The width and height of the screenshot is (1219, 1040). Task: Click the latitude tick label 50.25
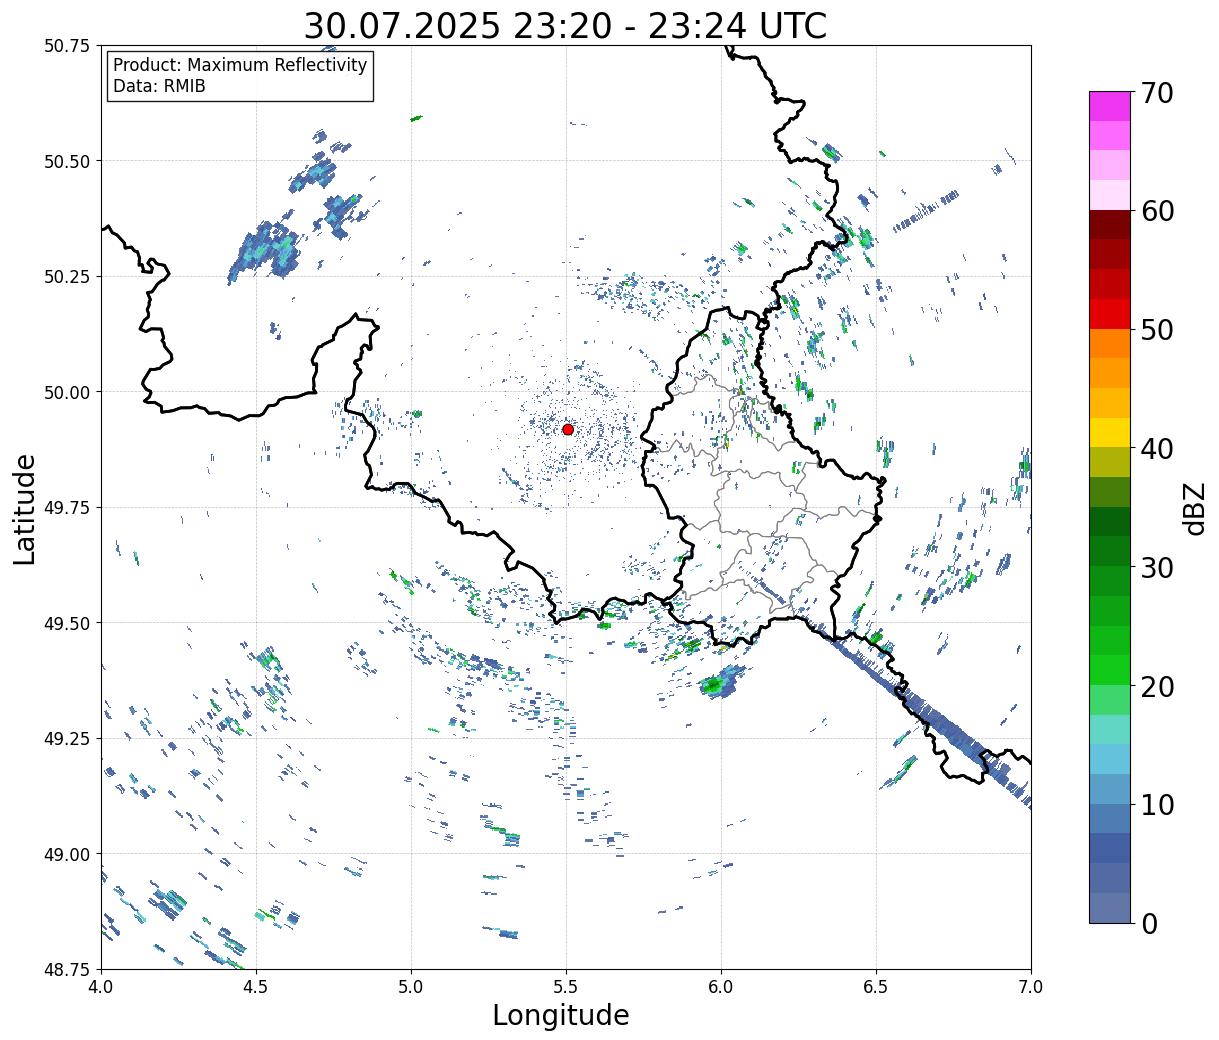(x=67, y=277)
